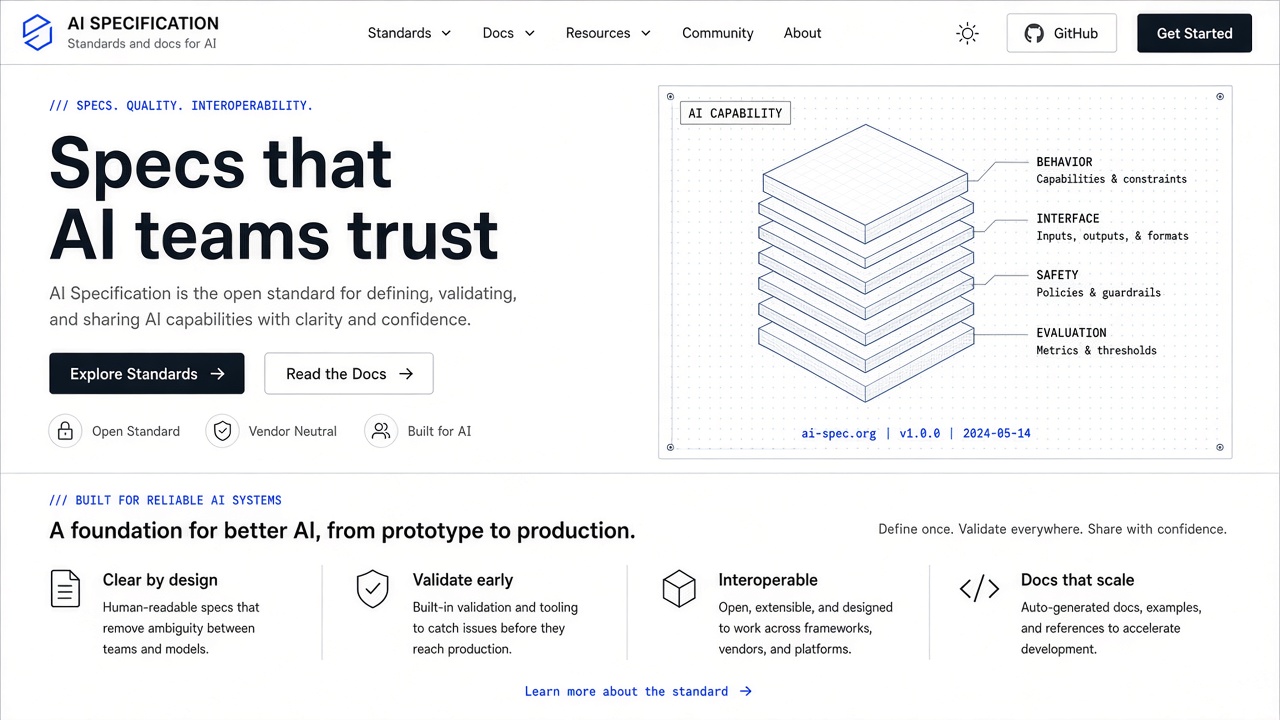Open the Standards menu label
Screen dimensions: 1280x720
(399, 33)
